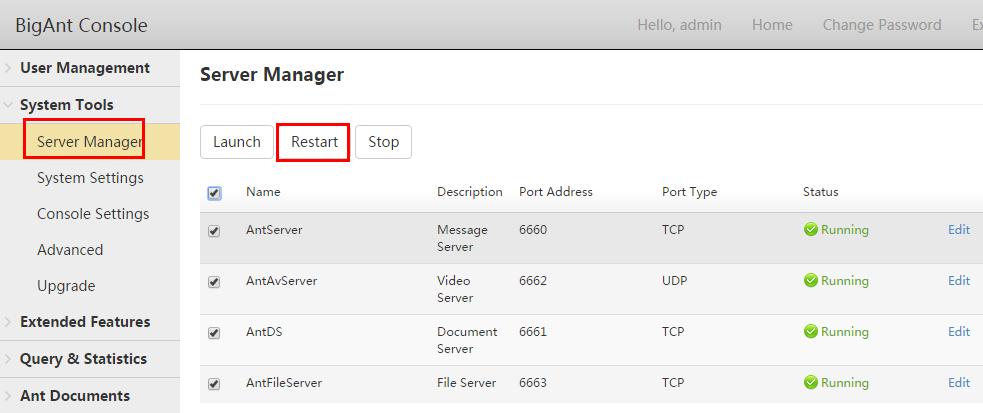Collapse the System Tools arrow
983x413 pixels.
coord(8,105)
